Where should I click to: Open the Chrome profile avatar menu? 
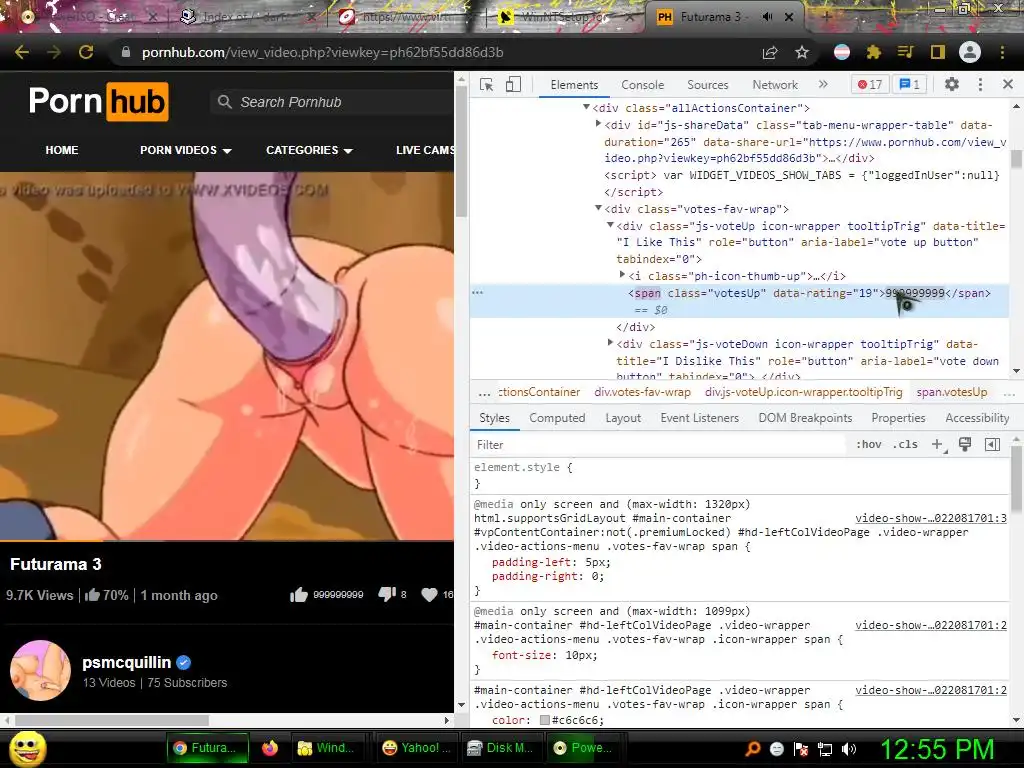[x=970, y=52]
